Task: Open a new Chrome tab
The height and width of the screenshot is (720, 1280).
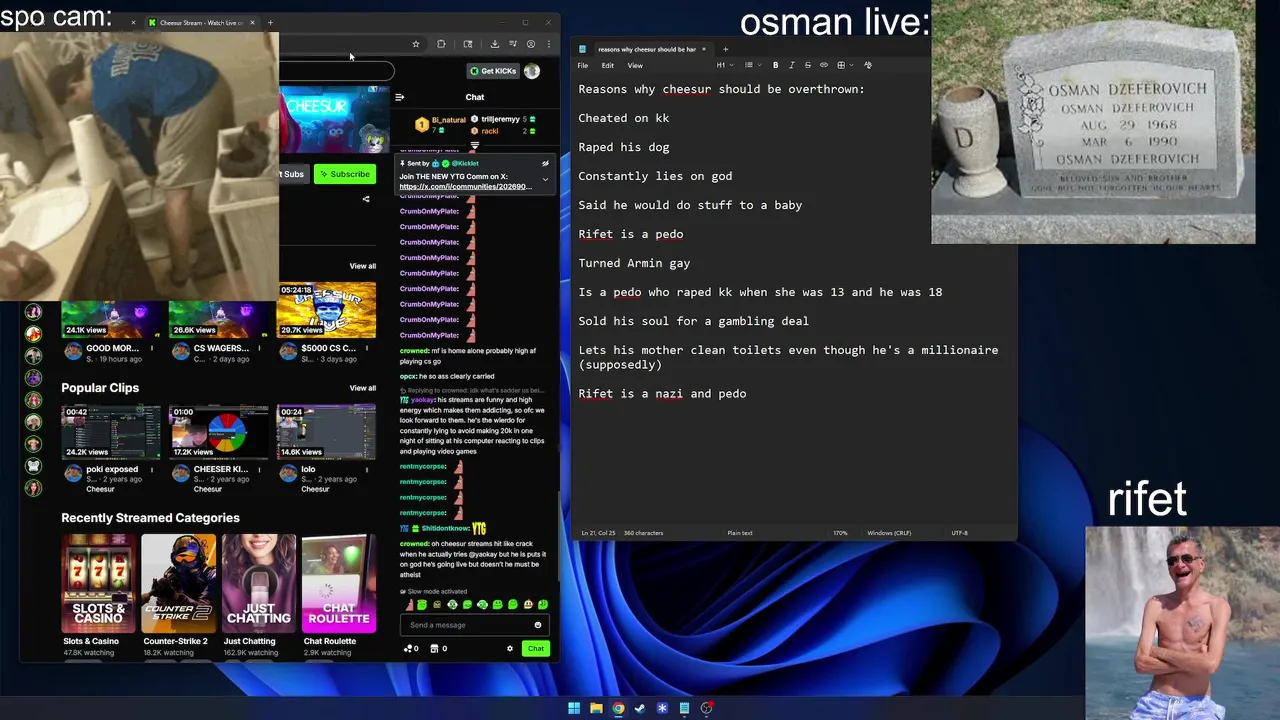Action: [x=270, y=22]
